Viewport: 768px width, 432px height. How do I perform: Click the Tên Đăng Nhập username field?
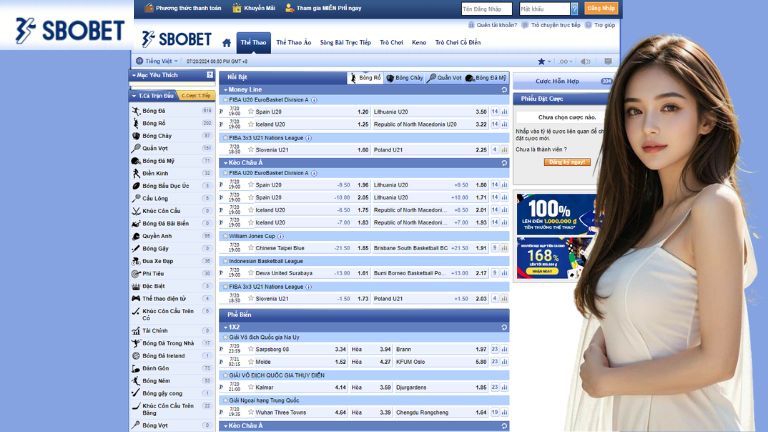486,8
